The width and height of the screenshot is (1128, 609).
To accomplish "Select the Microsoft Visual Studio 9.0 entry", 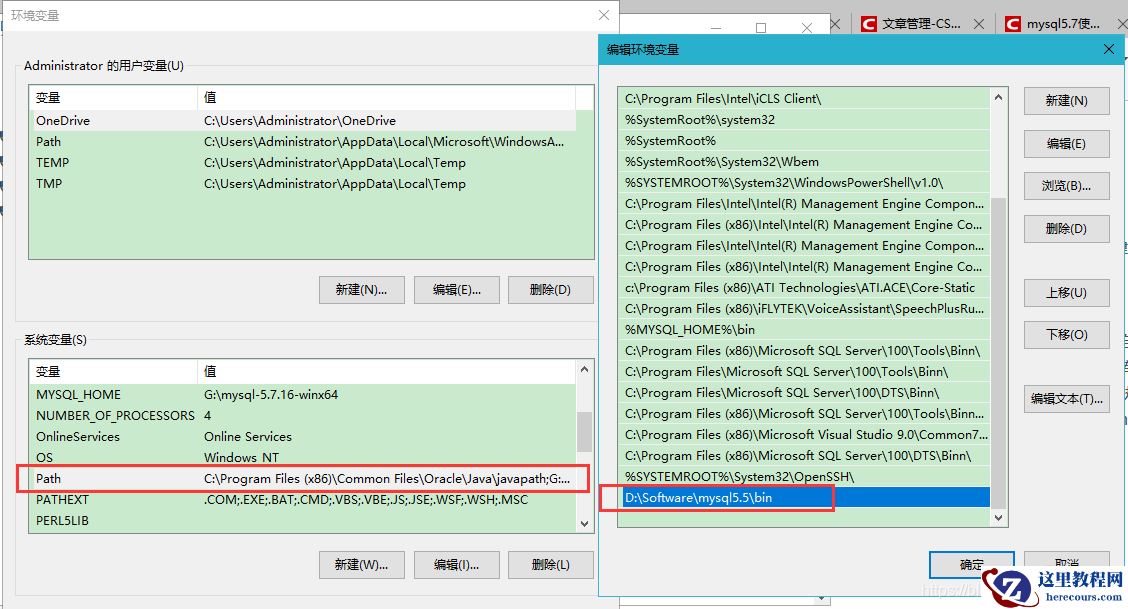I will (x=804, y=434).
